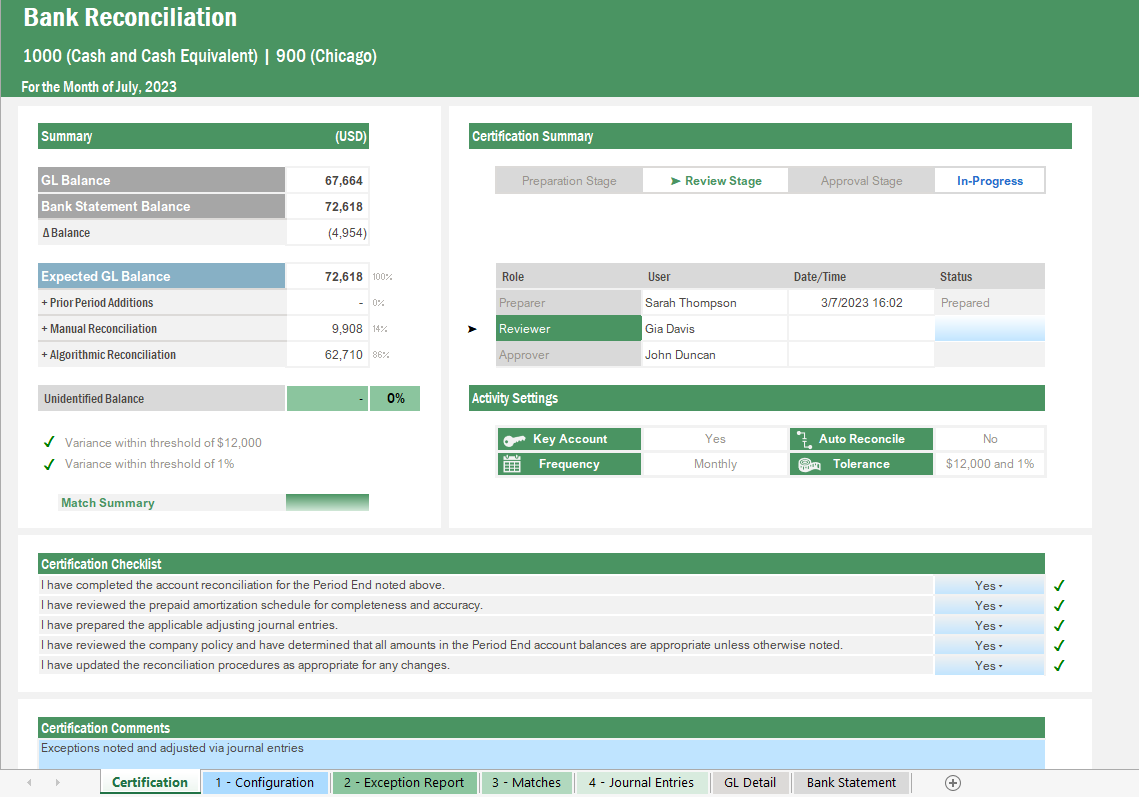Toggle Auto Reconcile setting from No
The image size is (1139, 798).
pyautogui.click(x=989, y=438)
